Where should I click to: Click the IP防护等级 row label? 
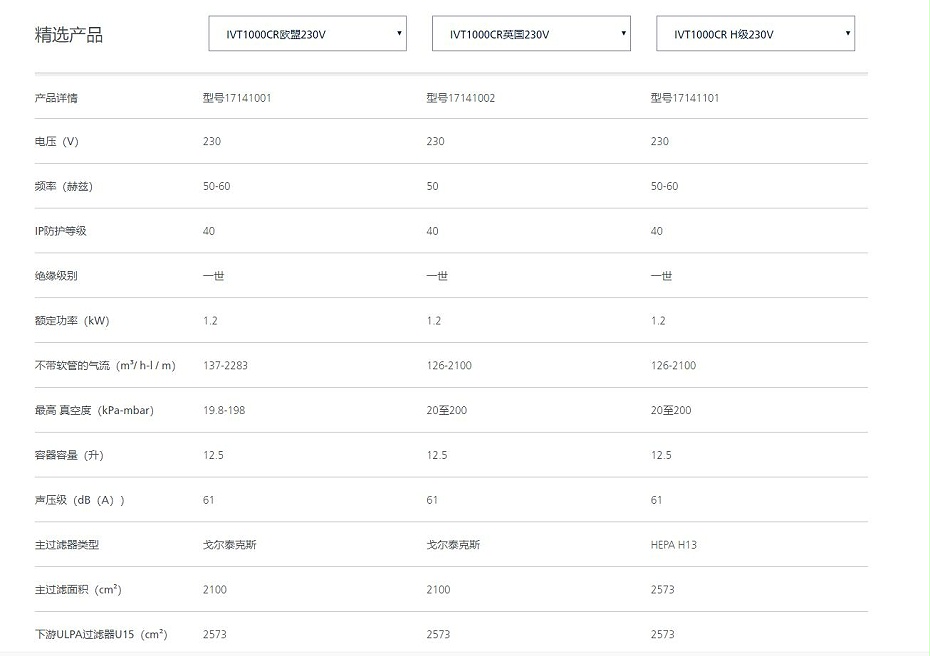tap(60, 231)
